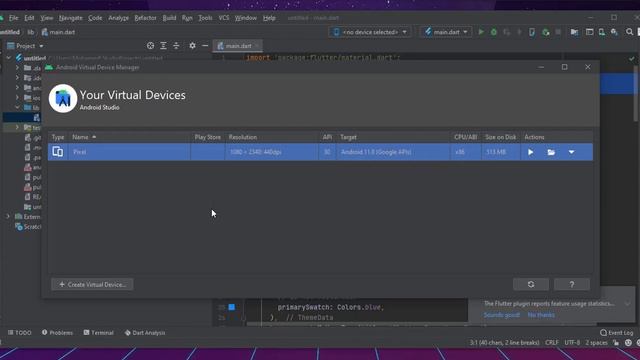This screenshot has width=640, height=360.
Task: Select Scratches and Consoles tree item
Action: coord(28,227)
